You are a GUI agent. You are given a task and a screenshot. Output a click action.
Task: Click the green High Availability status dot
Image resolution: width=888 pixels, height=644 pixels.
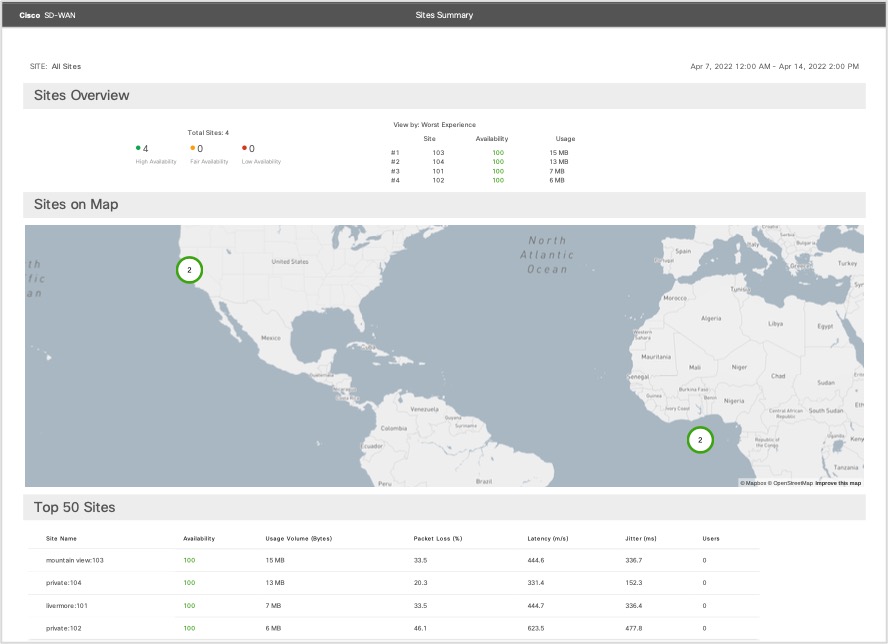pyautogui.click(x=138, y=148)
